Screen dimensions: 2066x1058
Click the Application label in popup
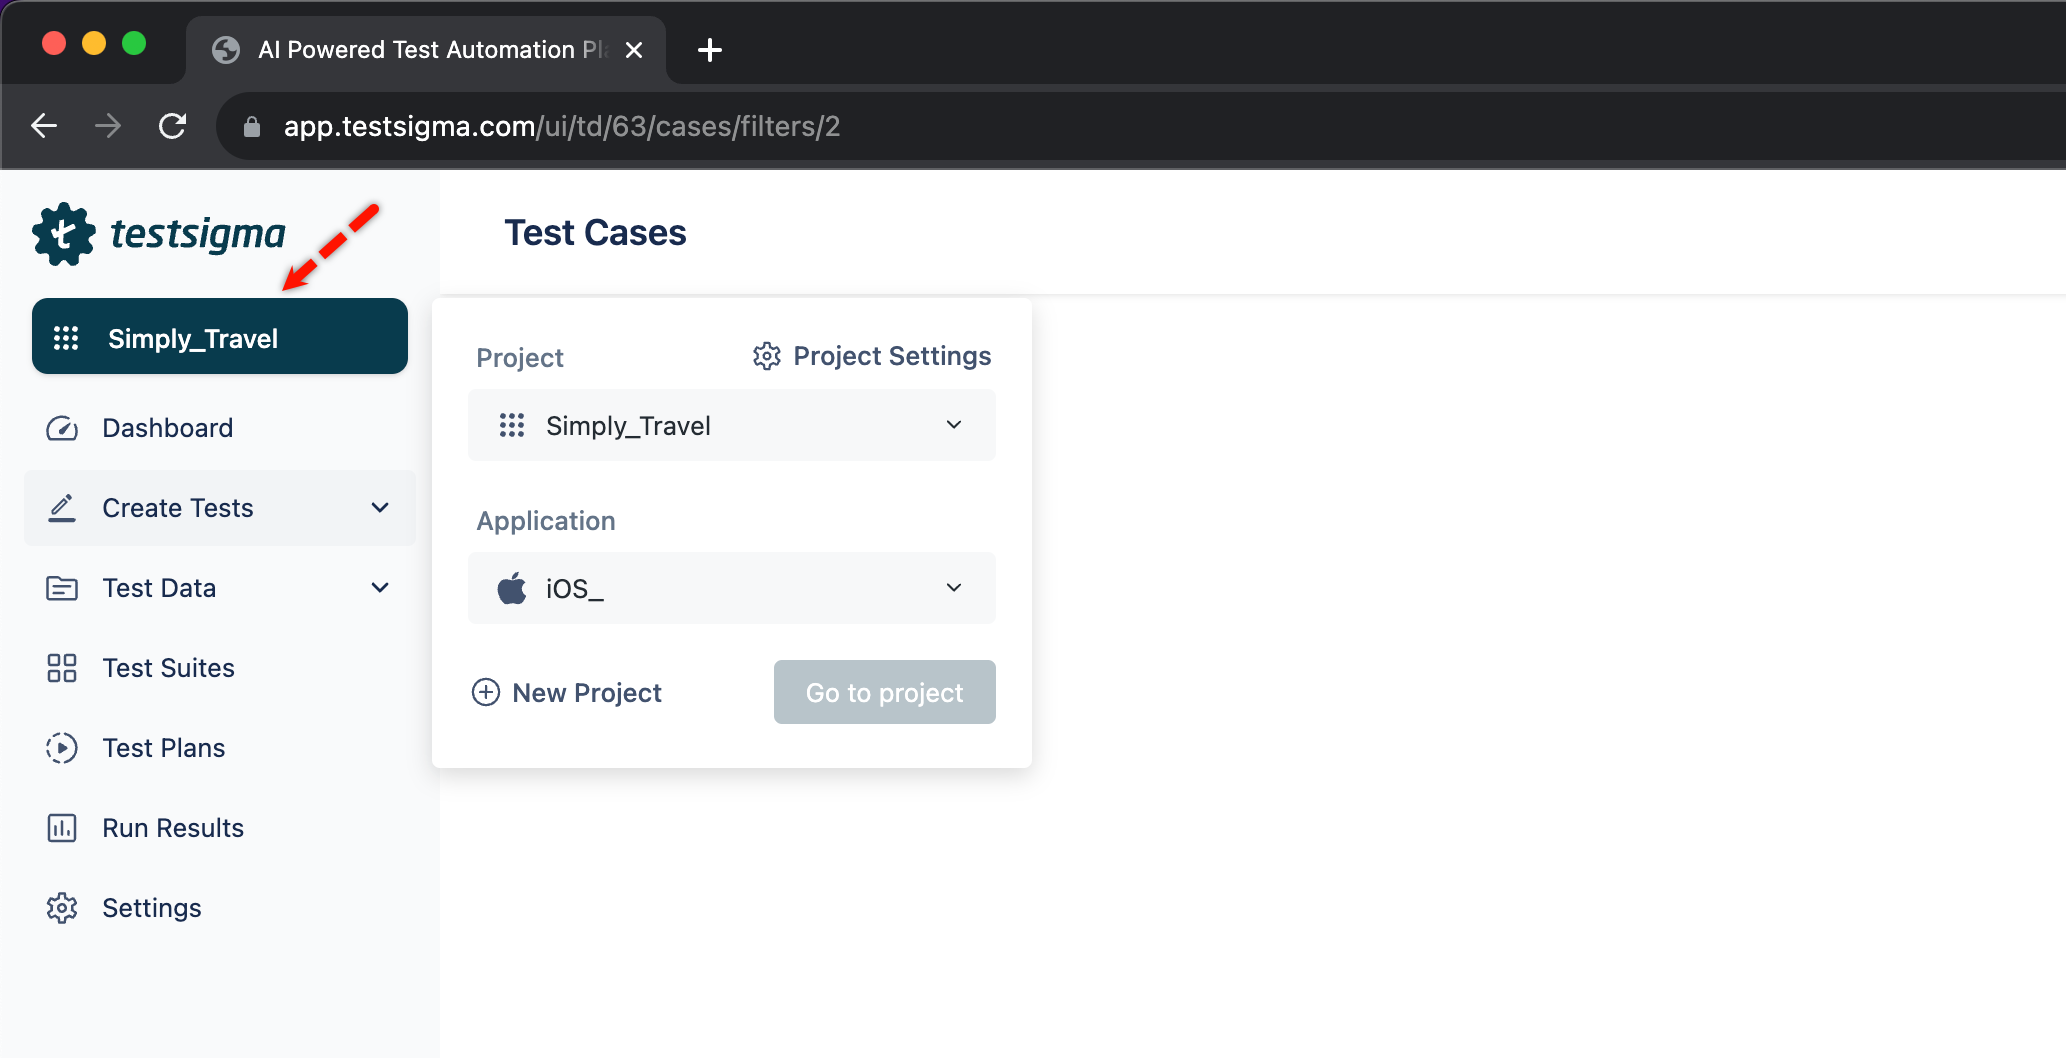coord(546,521)
